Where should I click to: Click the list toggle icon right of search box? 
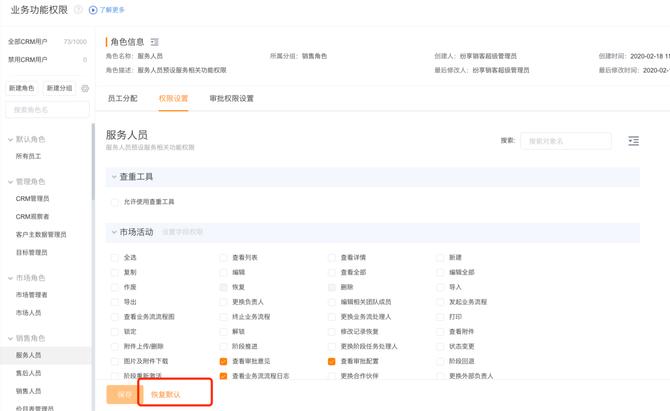click(633, 141)
